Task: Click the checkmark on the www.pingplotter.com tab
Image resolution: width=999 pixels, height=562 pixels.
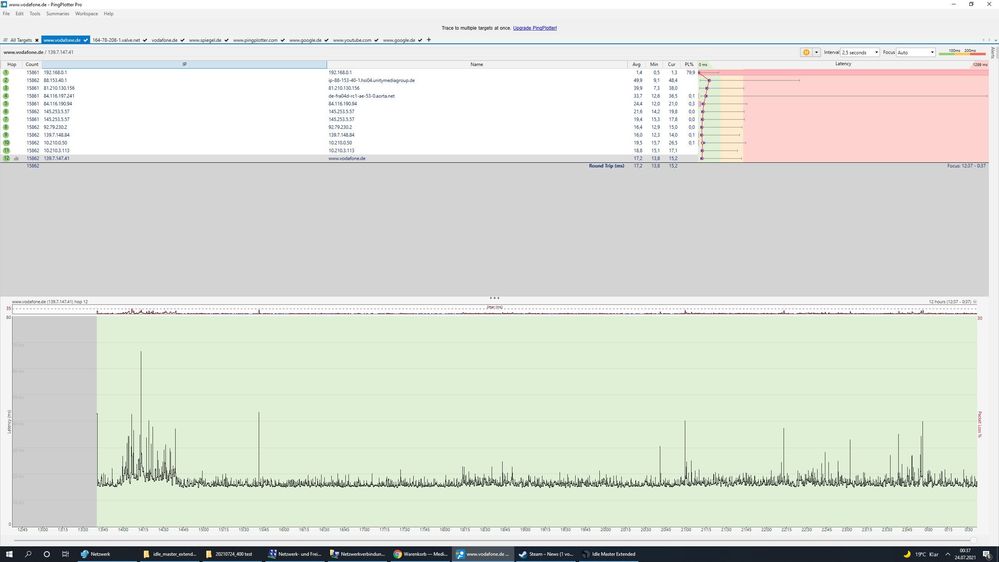Action: coord(283,40)
